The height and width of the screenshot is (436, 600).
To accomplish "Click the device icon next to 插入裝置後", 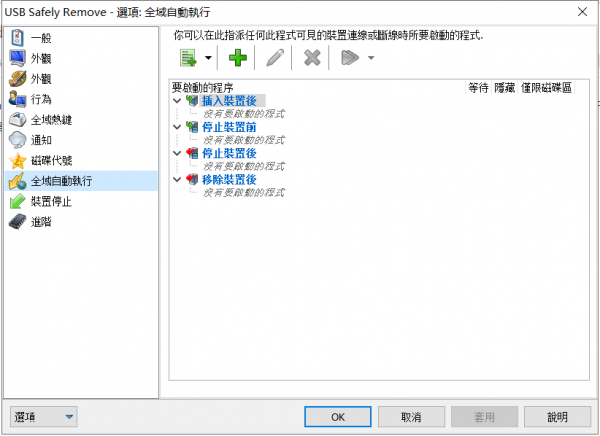I will 192,101.
